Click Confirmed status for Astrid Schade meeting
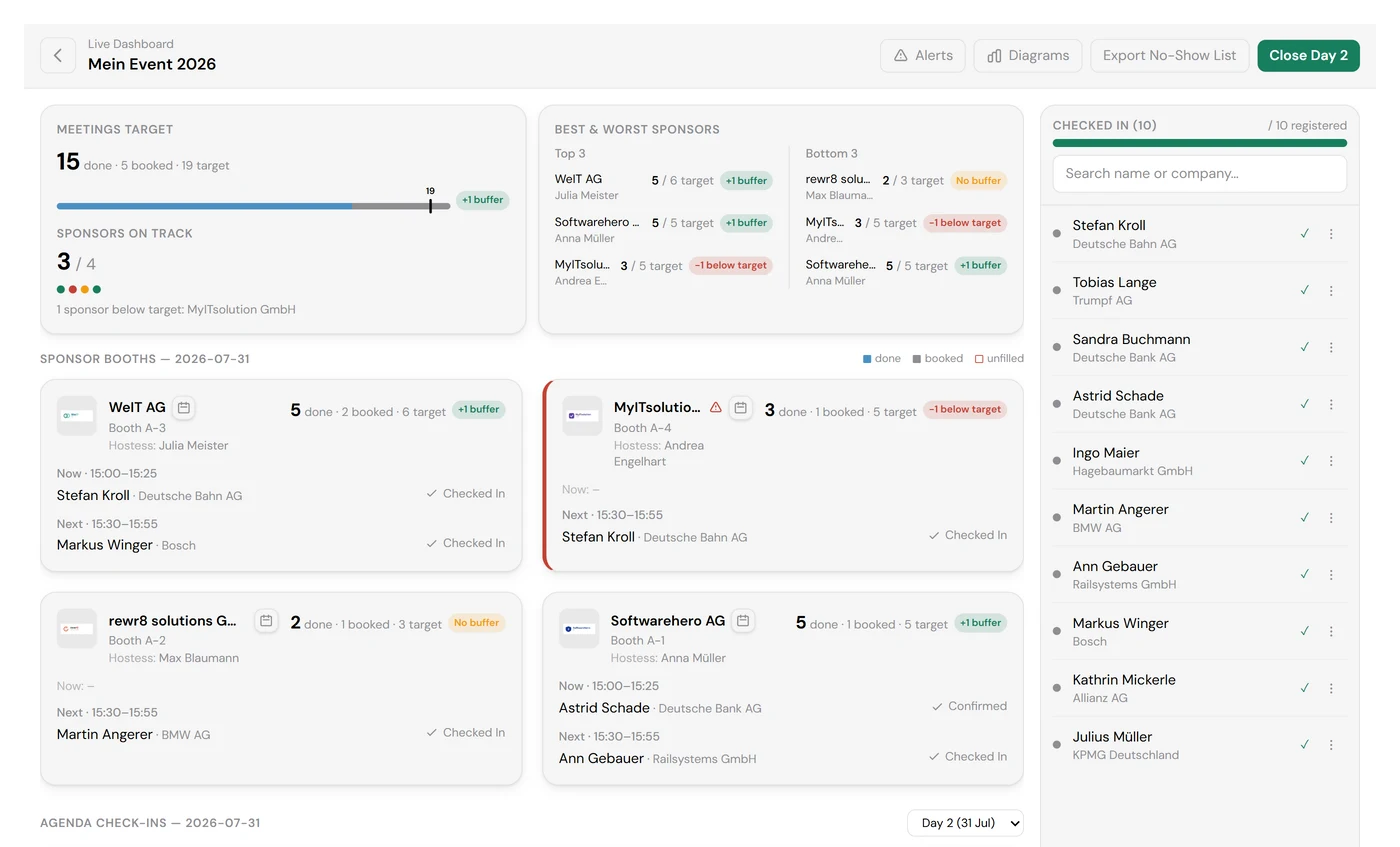The height and width of the screenshot is (847, 1400). click(x=969, y=707)
